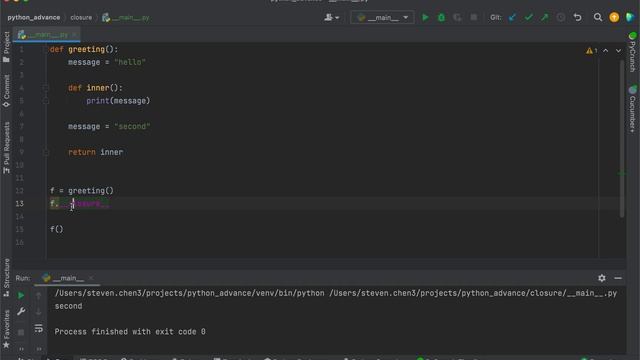This screenshot has height=360, width=640.
Task: Click the fold end marker on line 9
Action: [x=46, y=152]
